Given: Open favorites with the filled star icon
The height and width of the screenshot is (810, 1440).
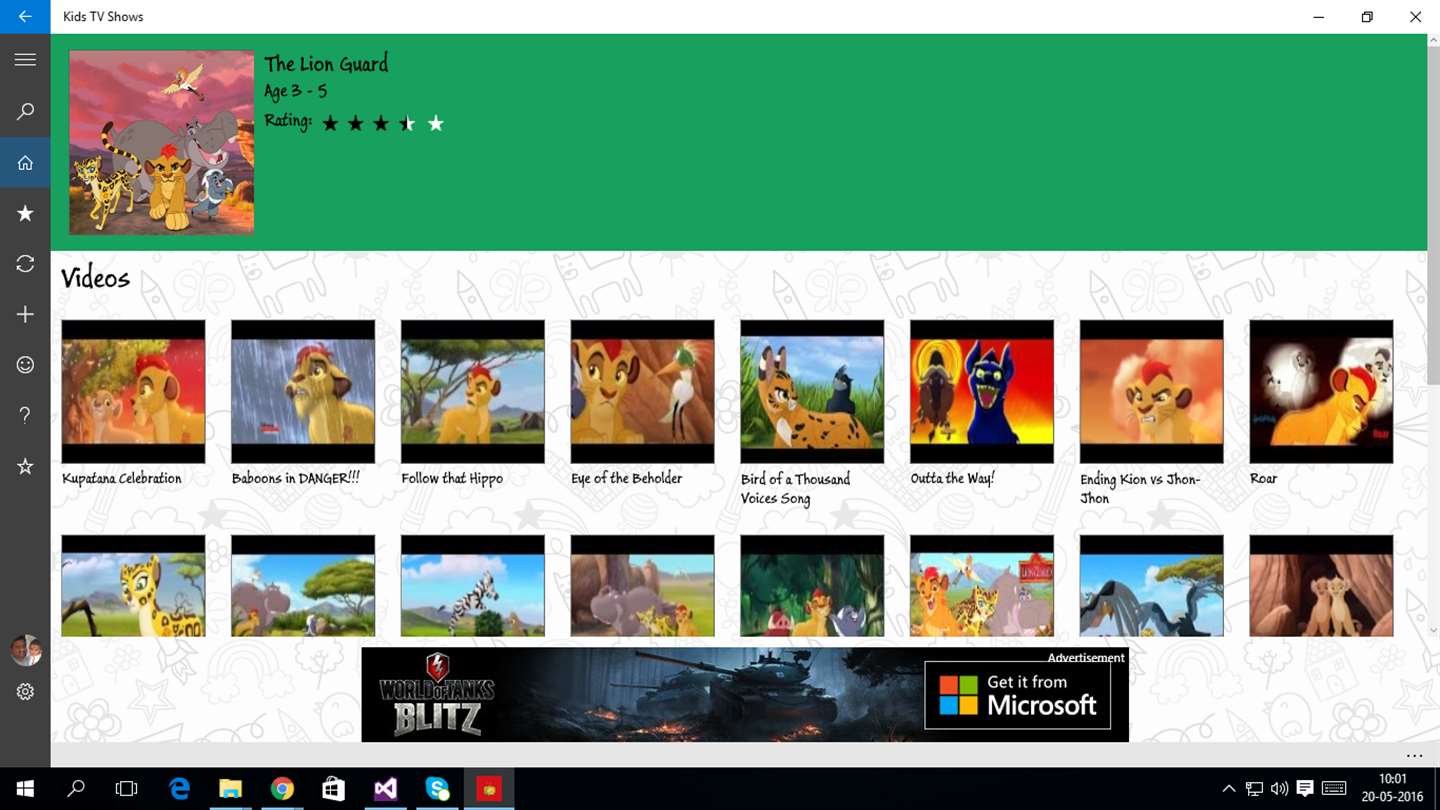Looking at the screenshot, I should pyautogui.click(x=25, y=213).
